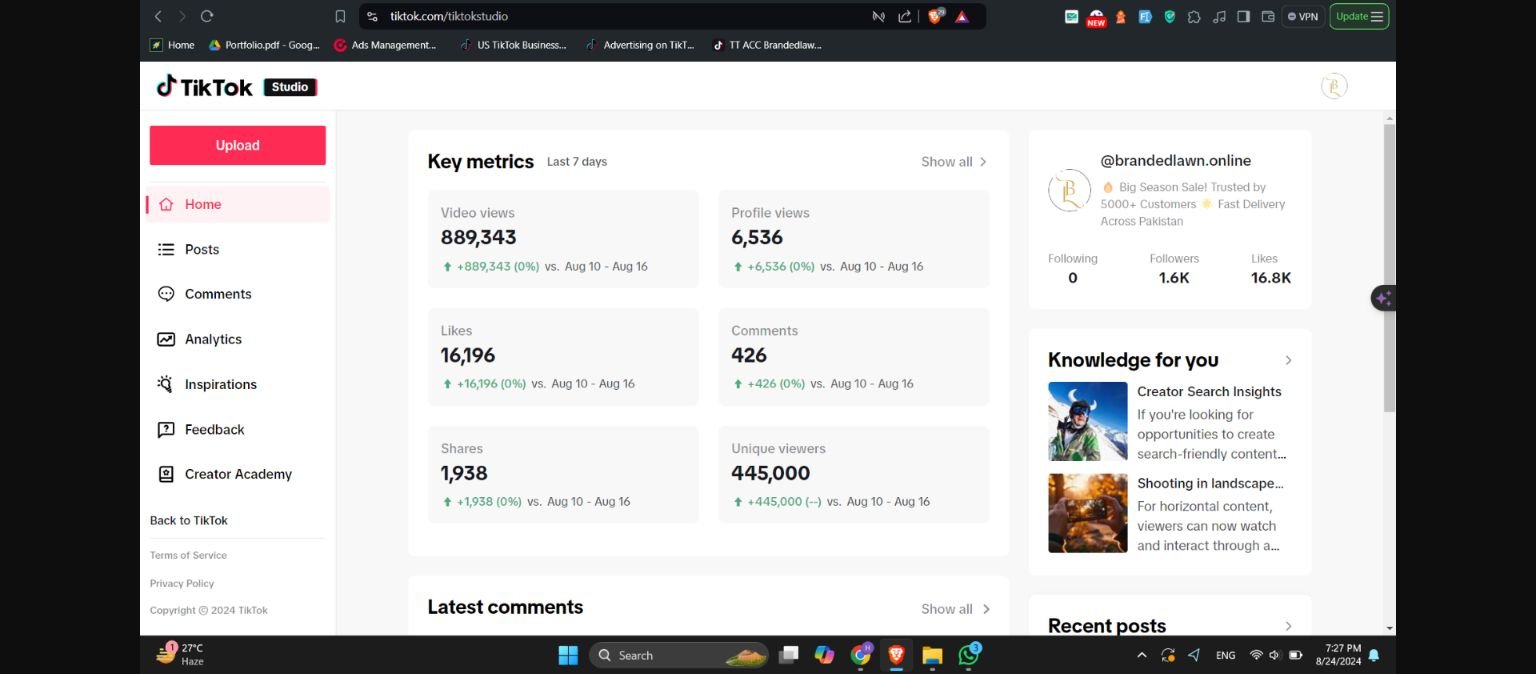Reload the current page
1536x674 pixels.
tap(207, 16)
